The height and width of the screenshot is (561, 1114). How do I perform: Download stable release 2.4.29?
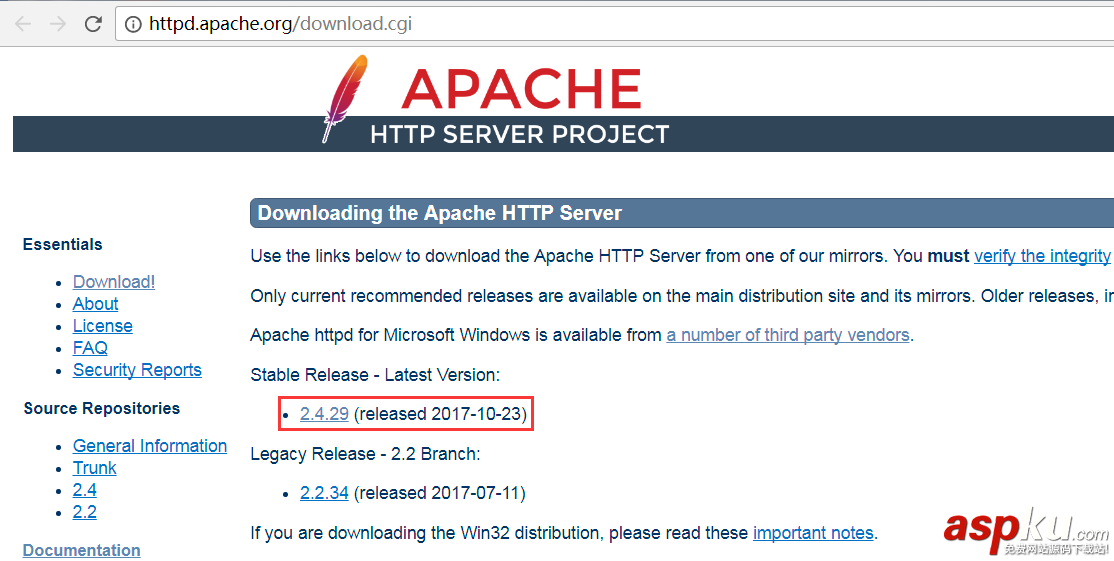coord(324,414)
